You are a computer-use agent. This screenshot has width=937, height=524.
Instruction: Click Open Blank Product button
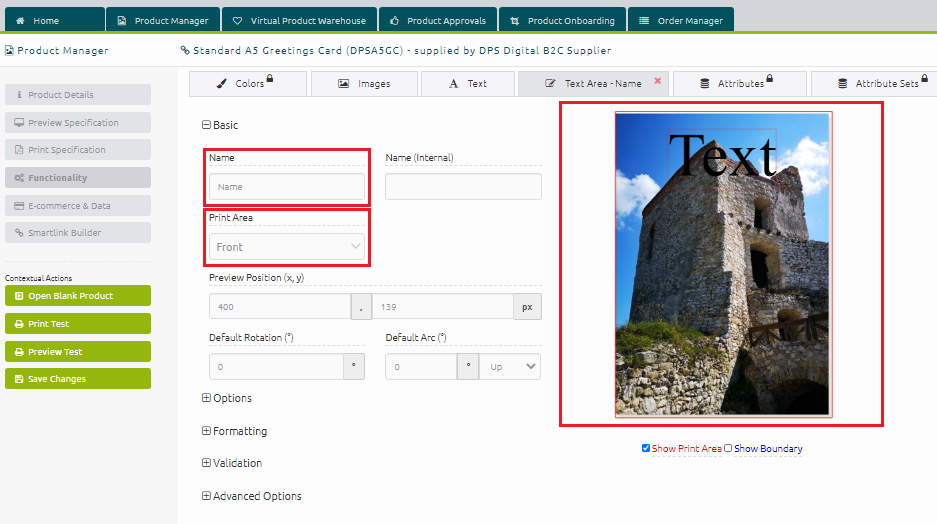click(x=78, y=296)
